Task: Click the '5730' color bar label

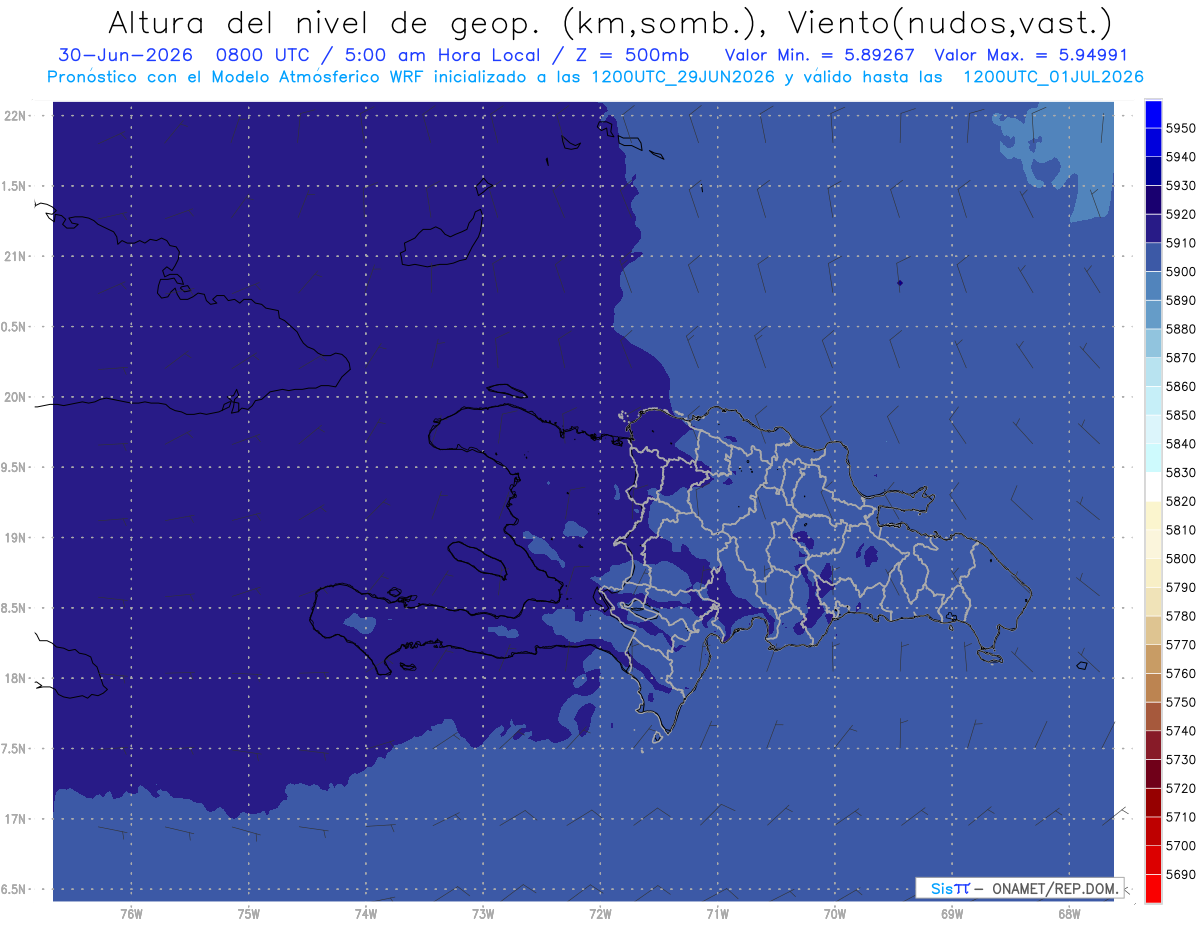Action: [1180, 760]
